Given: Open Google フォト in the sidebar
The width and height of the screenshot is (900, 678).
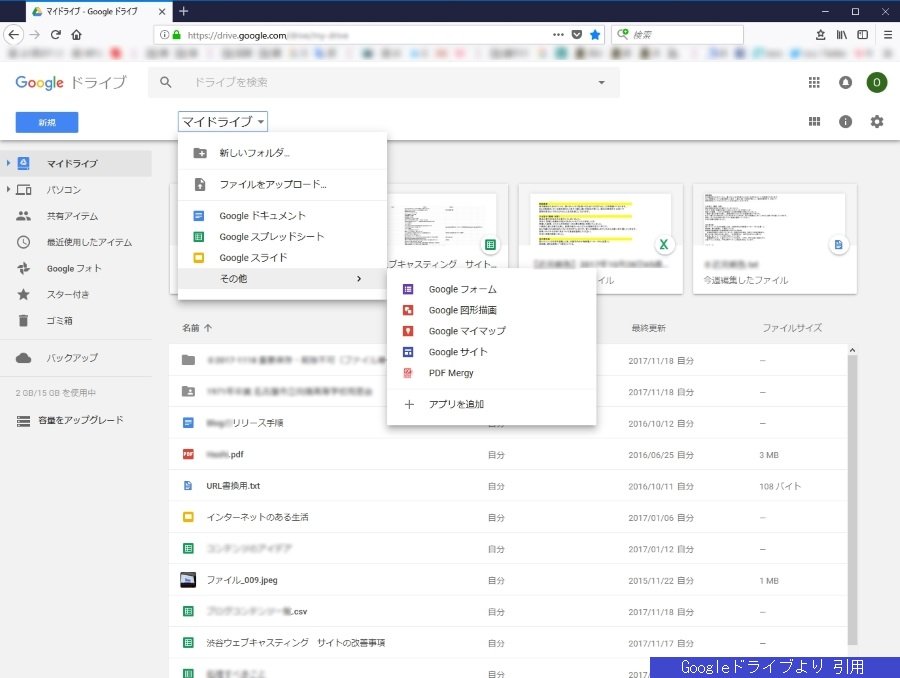Looking at the screenshot, I should point(76,268).
